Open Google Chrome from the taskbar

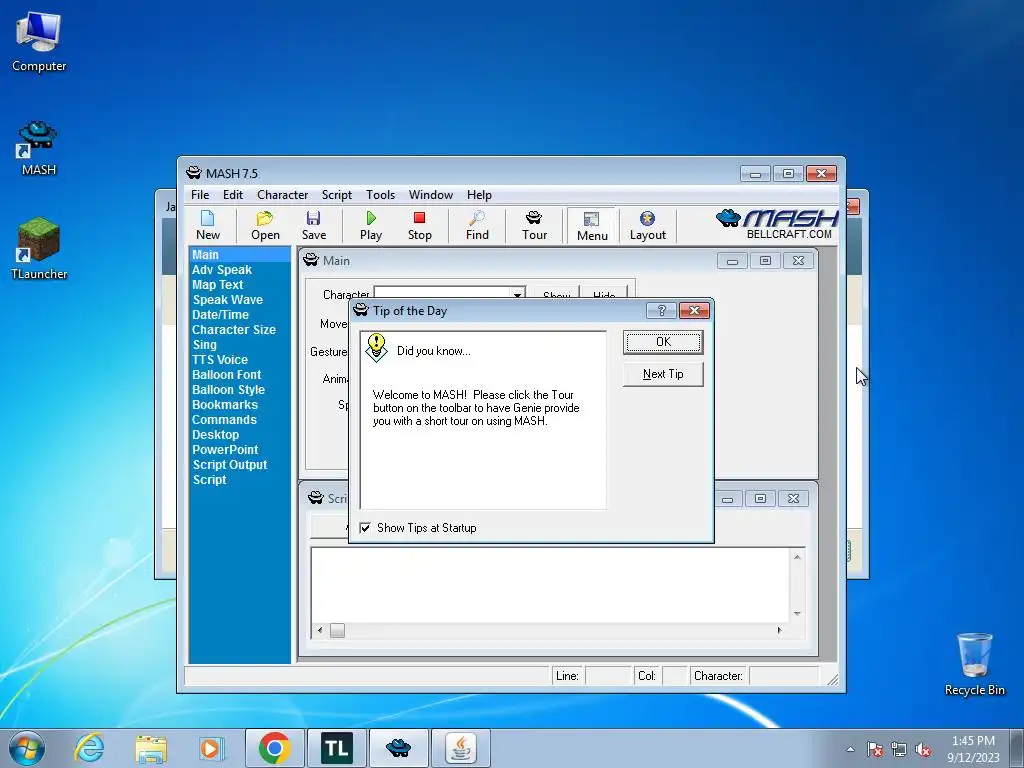coord(275,748)
